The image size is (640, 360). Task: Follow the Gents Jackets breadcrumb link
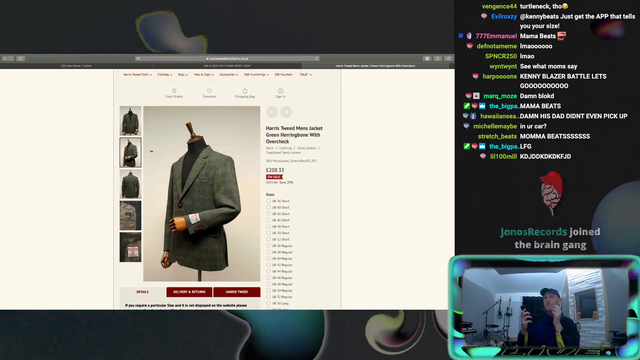pyautogui.click(x=307, y=148)
